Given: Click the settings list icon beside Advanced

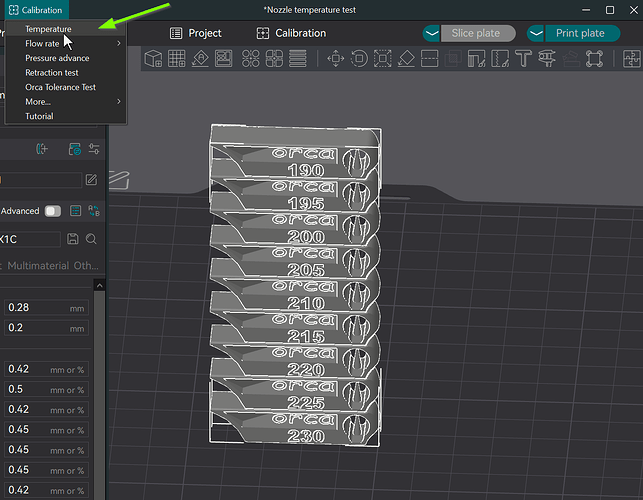Looking at the screenshot, I should [x=75, y=211].
